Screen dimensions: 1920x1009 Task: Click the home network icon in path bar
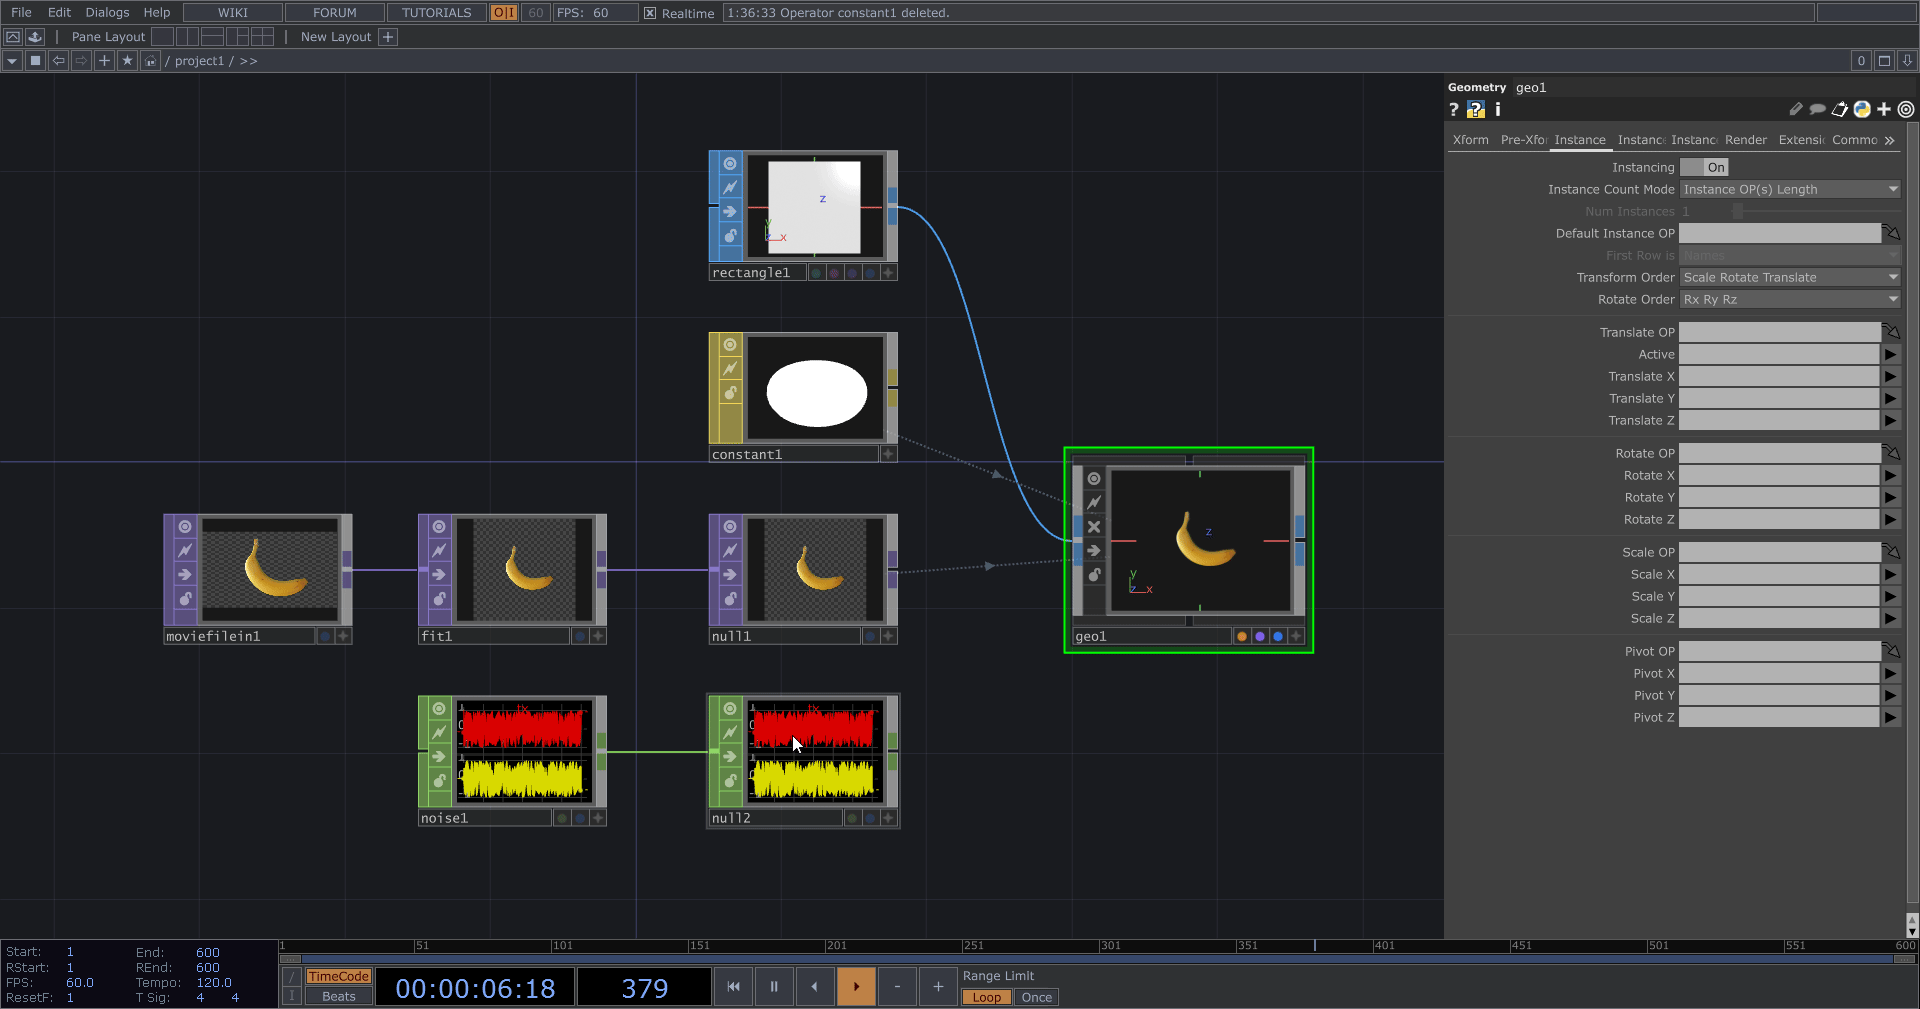150,61
